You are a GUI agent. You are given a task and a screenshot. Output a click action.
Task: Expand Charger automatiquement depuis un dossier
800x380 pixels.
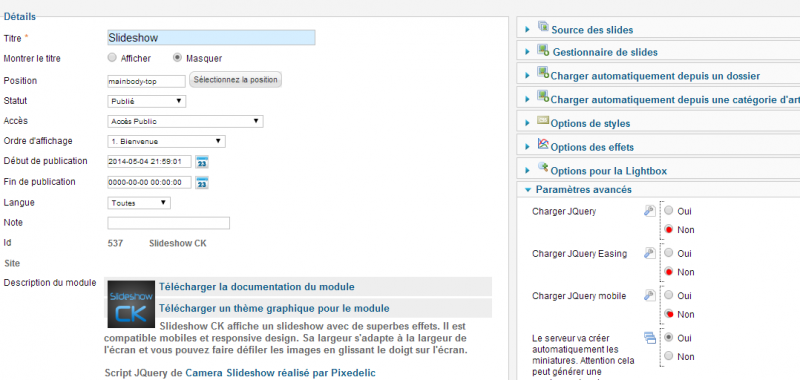(655, 76)
